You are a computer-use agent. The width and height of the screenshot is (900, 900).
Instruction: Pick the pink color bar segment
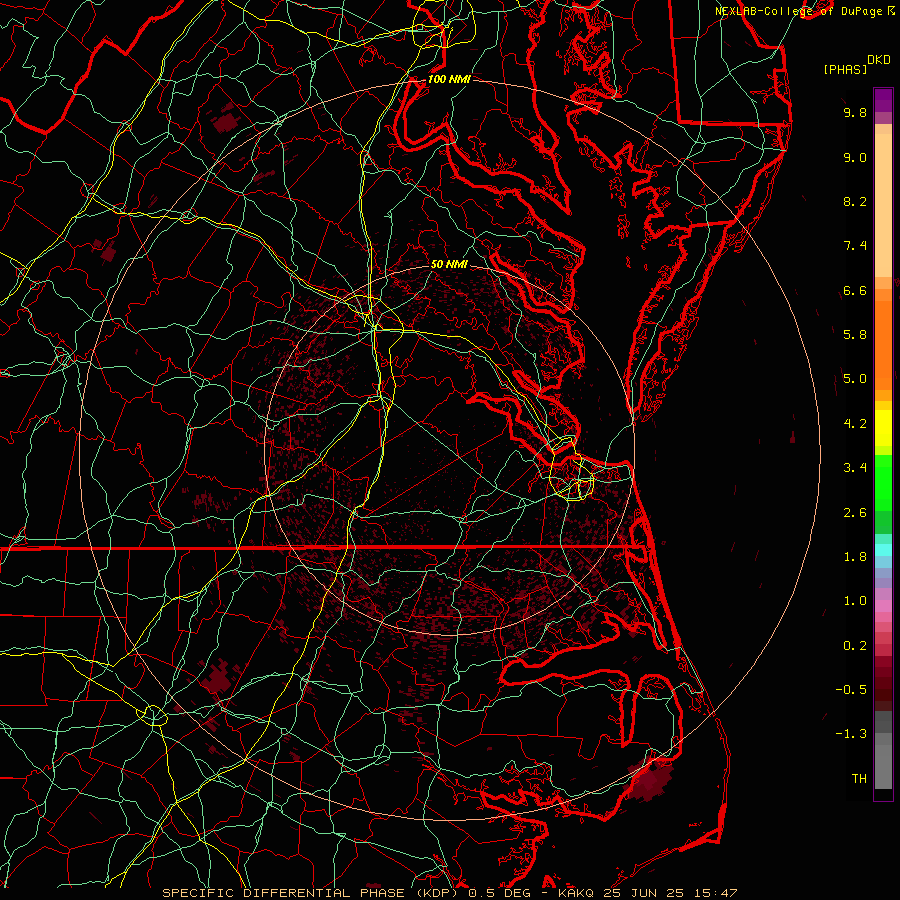(x=883, y=606)
